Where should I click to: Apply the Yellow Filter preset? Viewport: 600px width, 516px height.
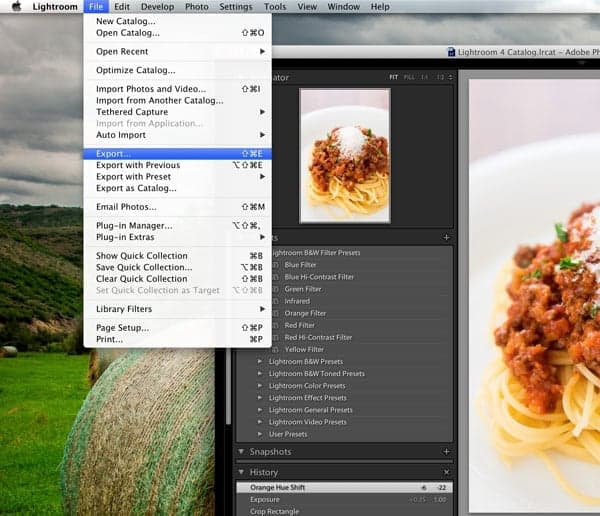click(x=304, y=349)
